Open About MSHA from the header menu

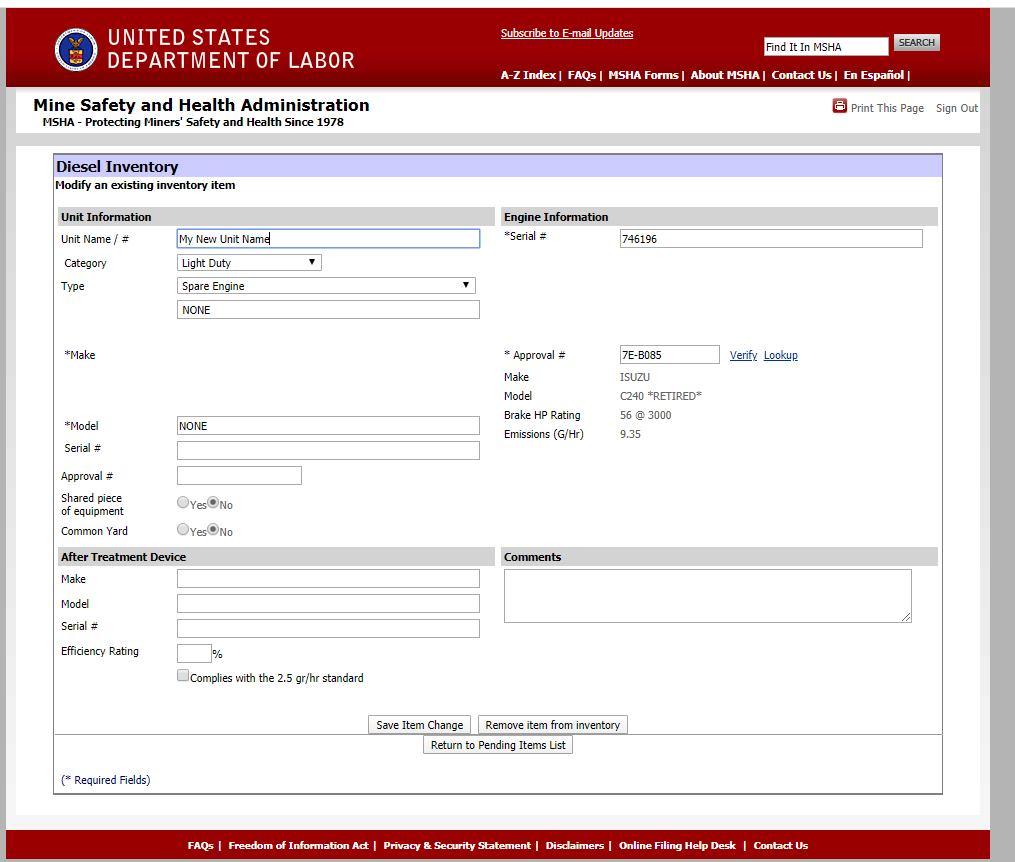pos(725,75)
